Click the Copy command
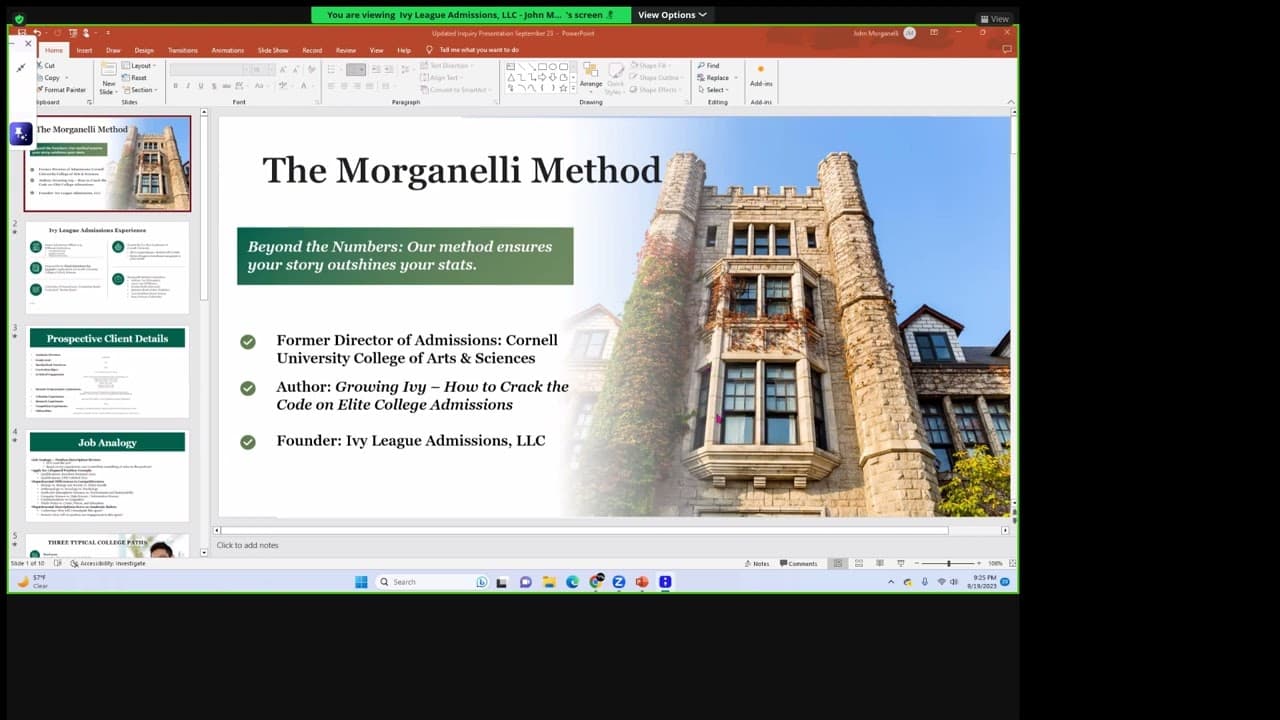Screen dimensions: 1280x720 [48, 77]
